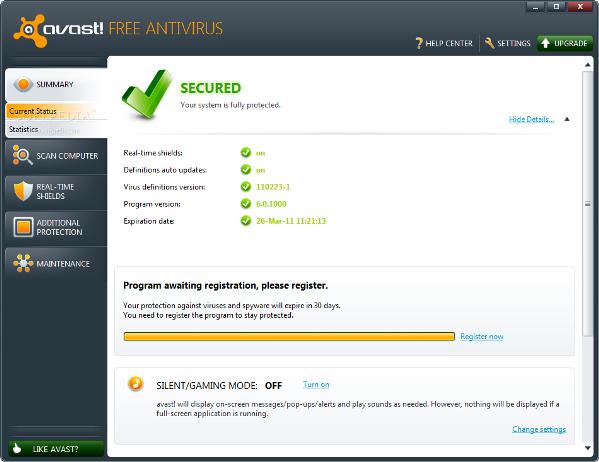The width and height of the screenshot is (599, 462).
Task: Click the Real-time shields green status check
Action: tap(246, 152)
